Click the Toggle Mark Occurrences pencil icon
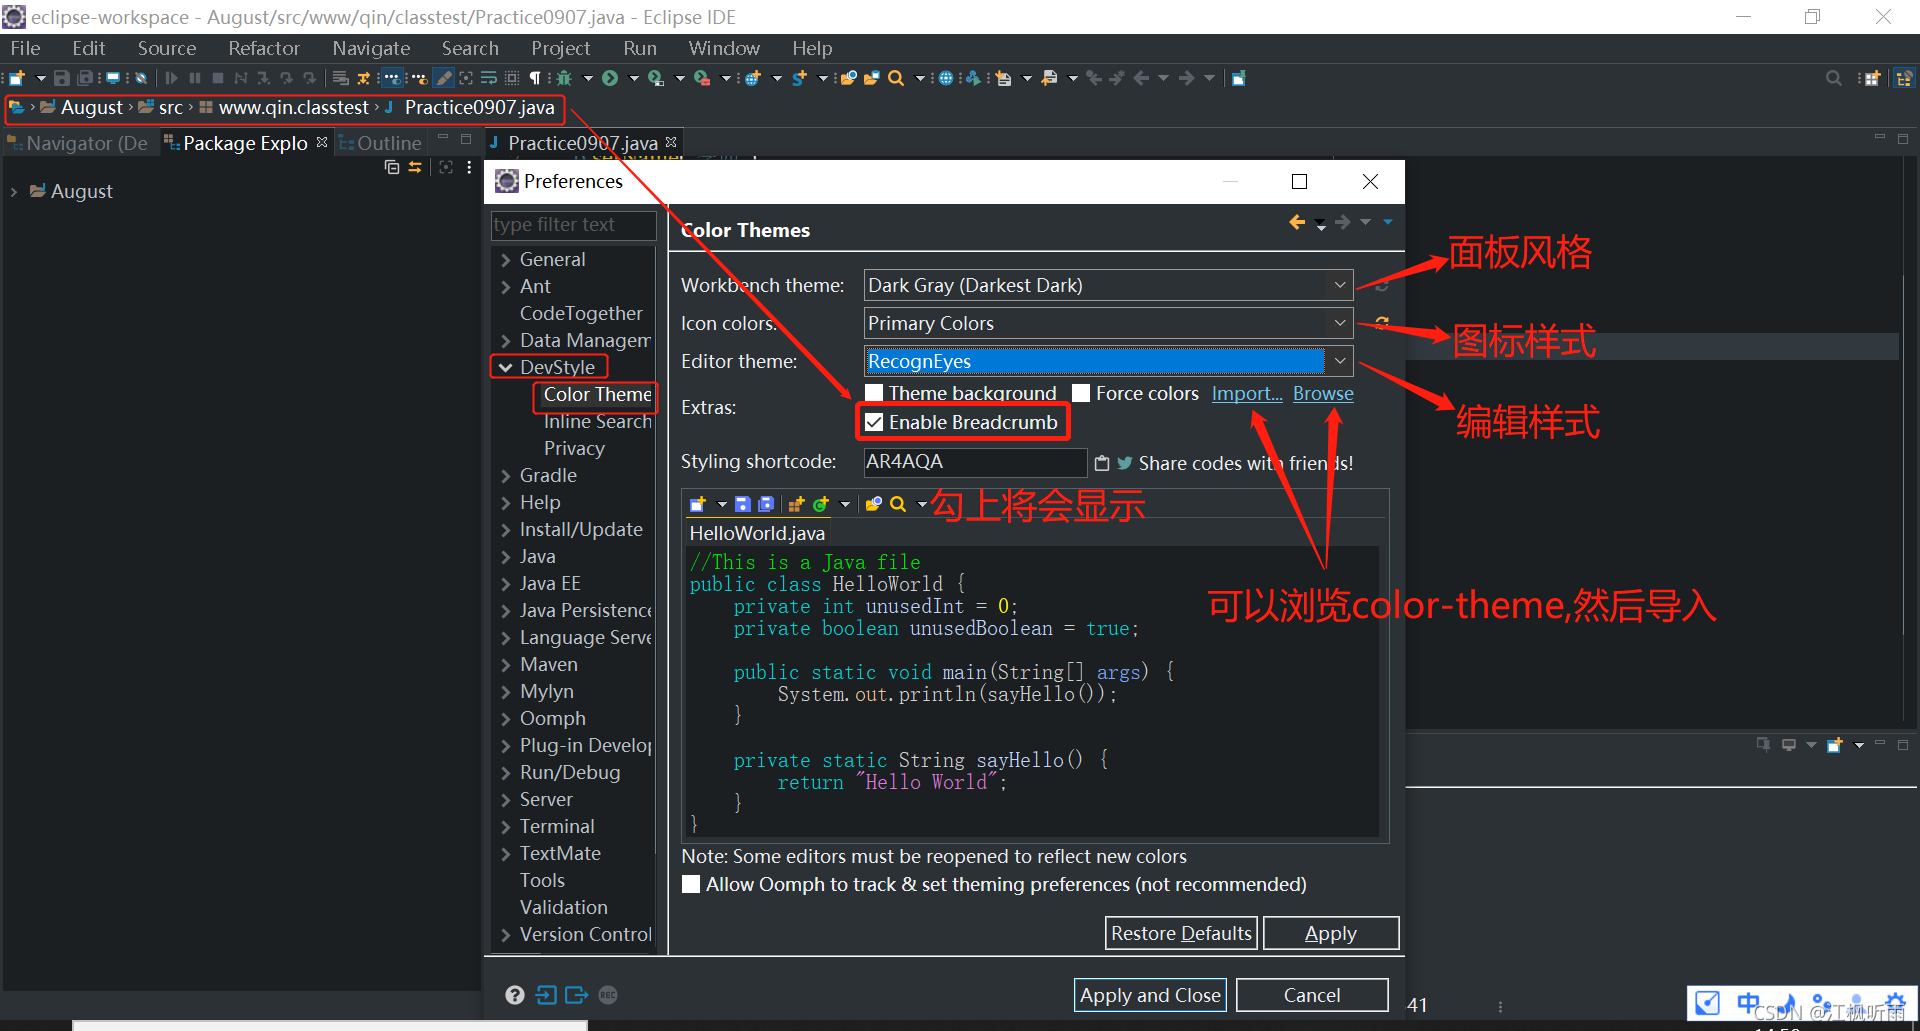The height and width of the screenshot is (1031, 1920). click(444, 78)
